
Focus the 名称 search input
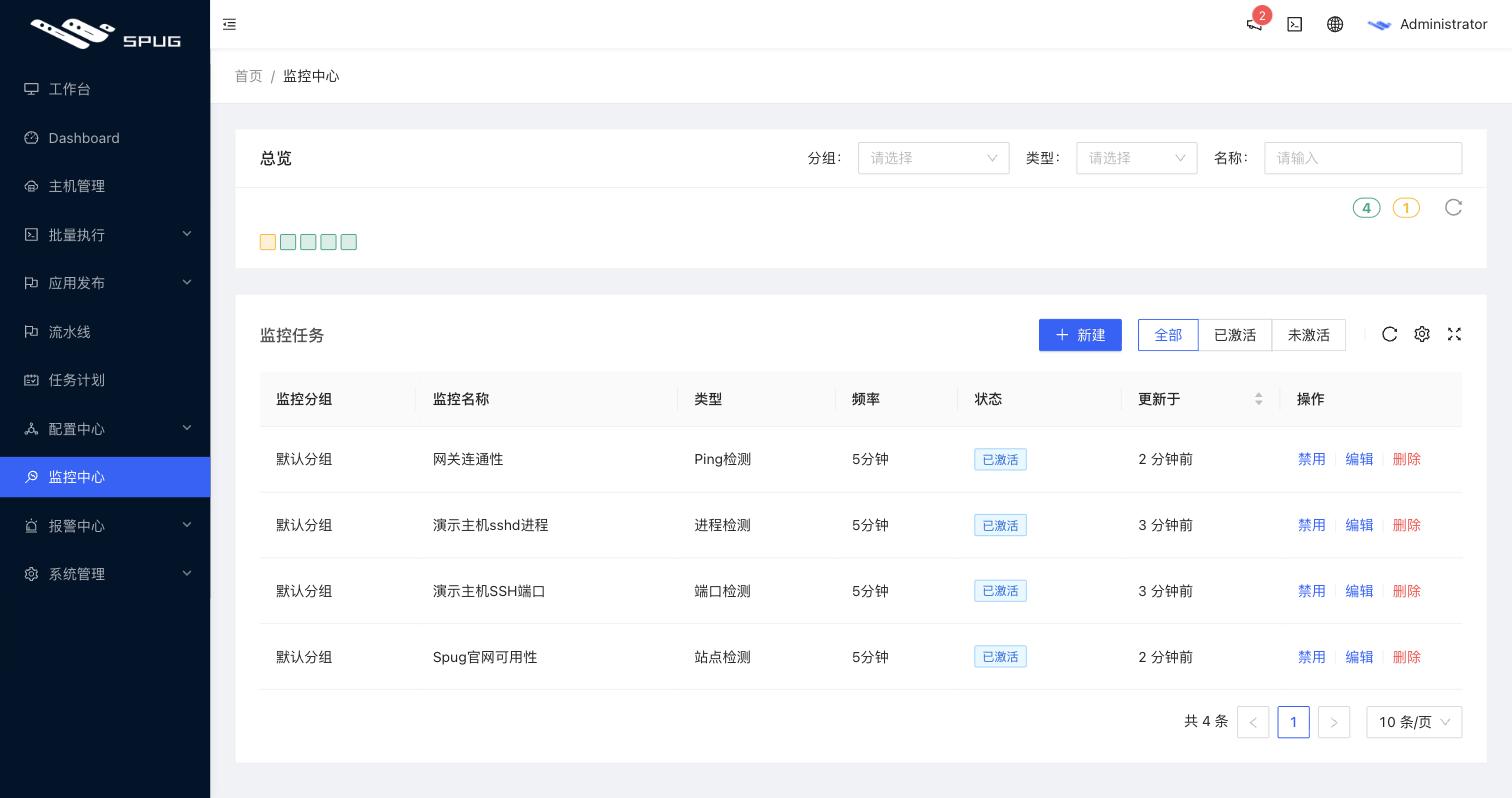[x=1363, y=158]
